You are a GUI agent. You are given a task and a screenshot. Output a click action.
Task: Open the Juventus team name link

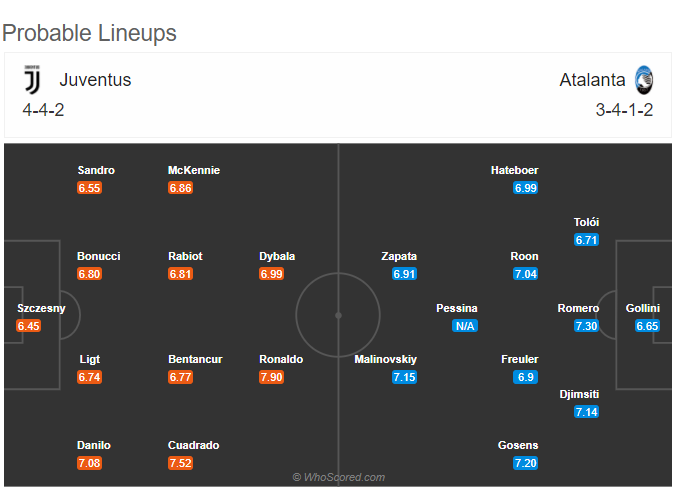(95, 80)
